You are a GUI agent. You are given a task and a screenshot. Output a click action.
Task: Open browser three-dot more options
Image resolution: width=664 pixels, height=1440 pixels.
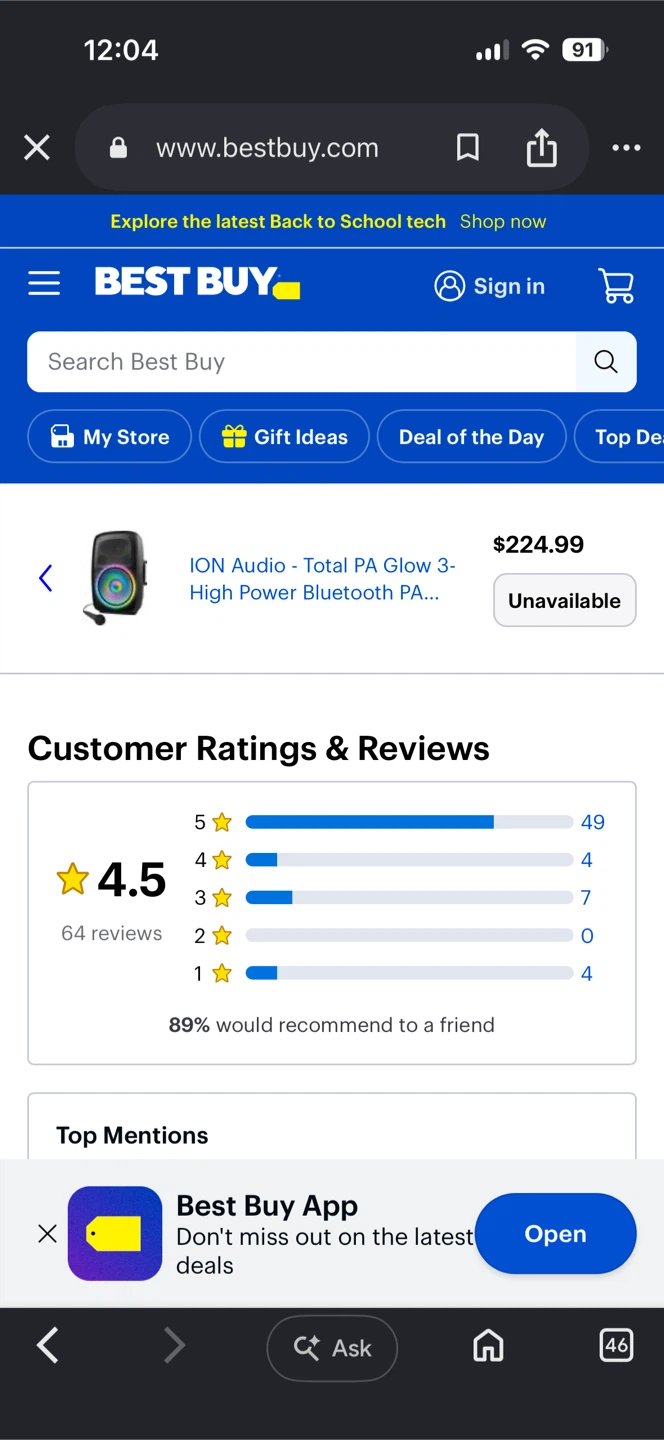tap(626, 148)
